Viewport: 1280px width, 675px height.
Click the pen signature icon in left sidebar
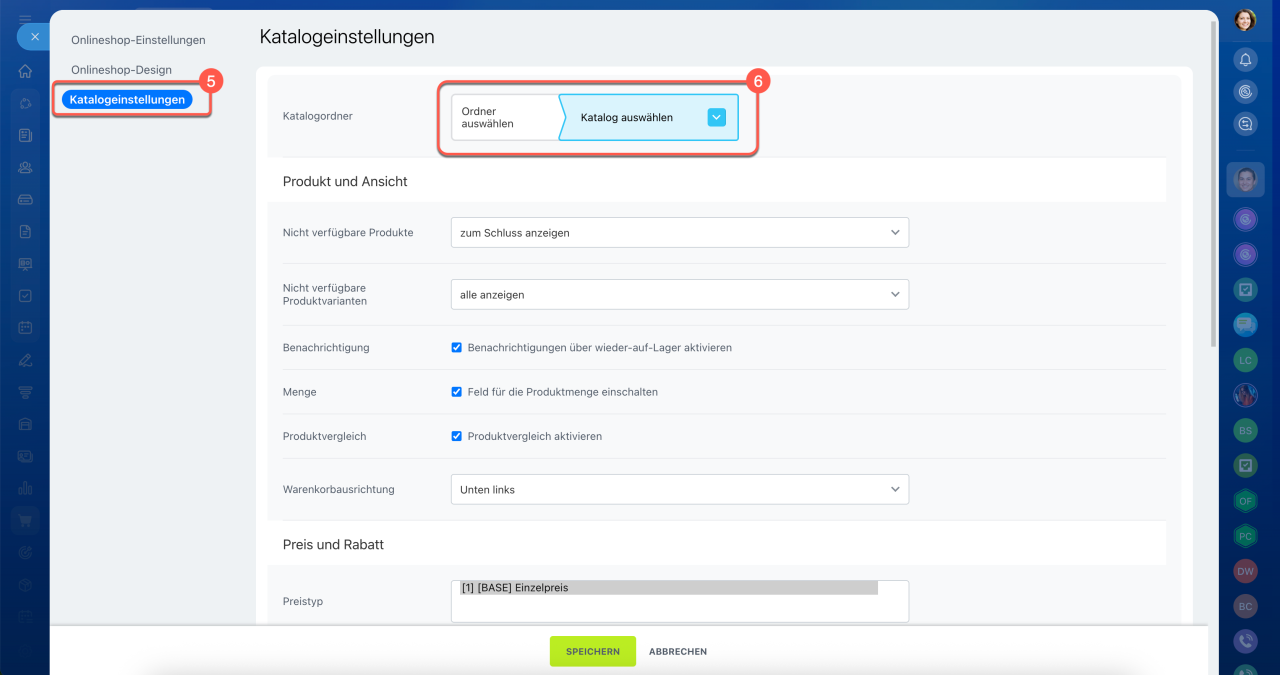click(25, 359)
